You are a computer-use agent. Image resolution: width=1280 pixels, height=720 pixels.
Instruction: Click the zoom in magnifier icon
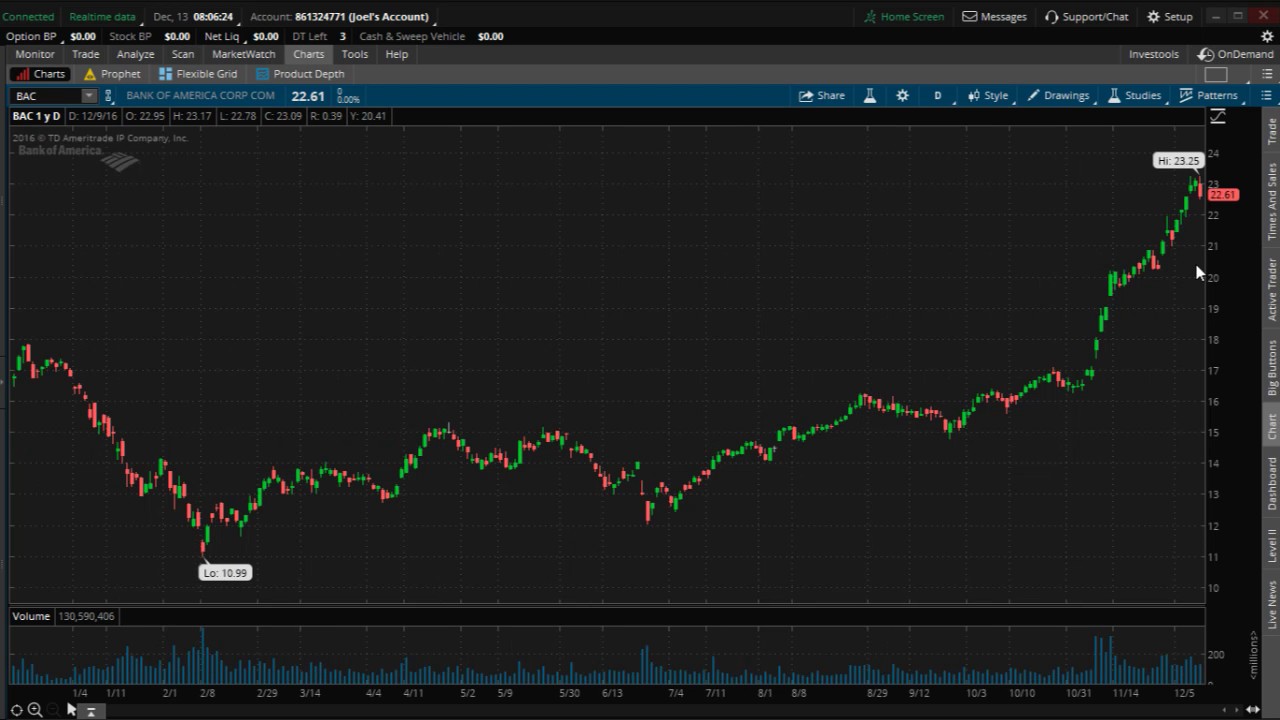click(35, 710)
